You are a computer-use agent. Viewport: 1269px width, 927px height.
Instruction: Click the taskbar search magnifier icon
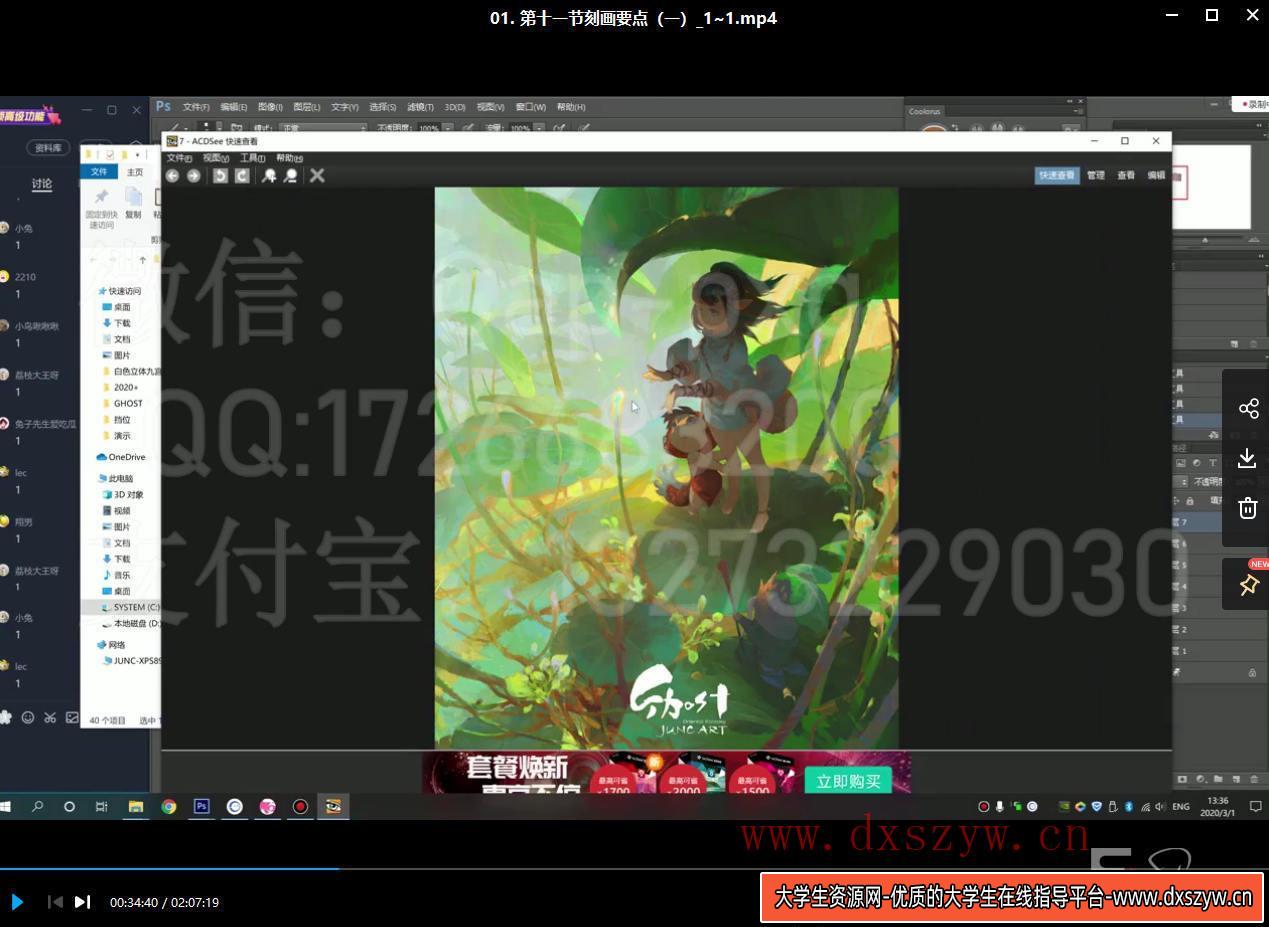[x=37, y=806]
